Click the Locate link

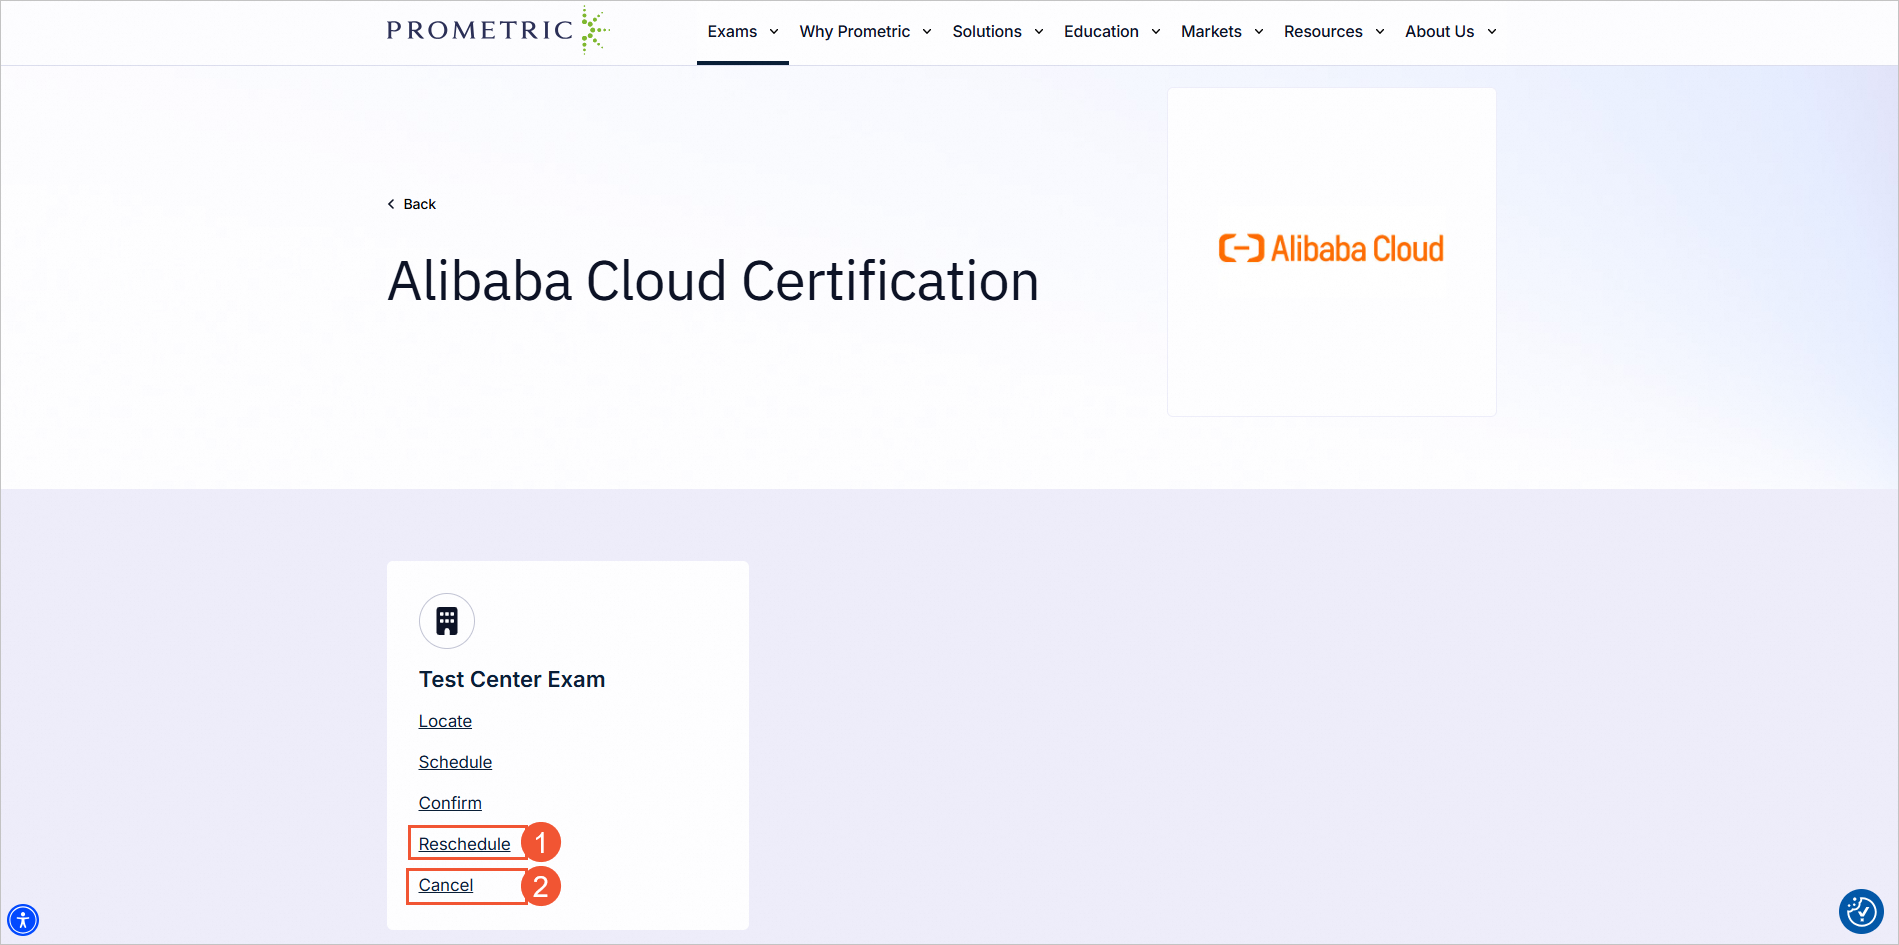(445, 721)
